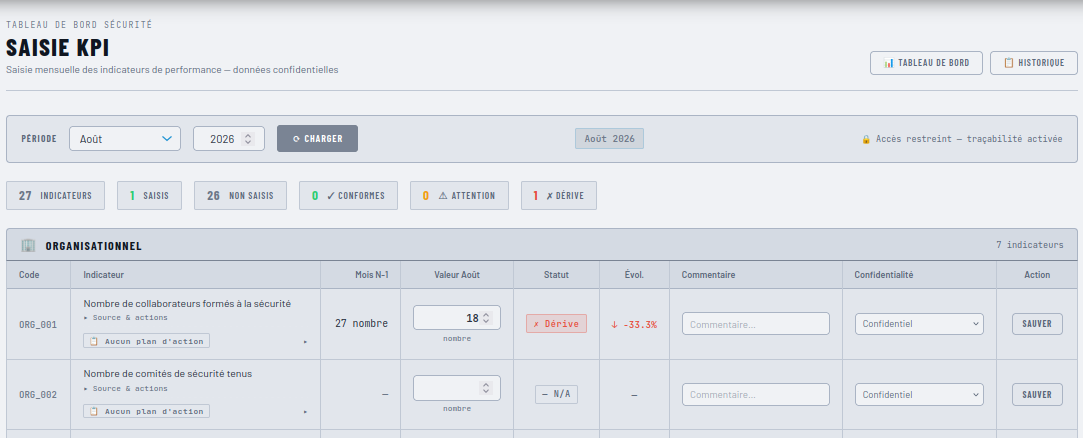
Task: Expand Source & actions for ORG_001
Action: [126, 318]
